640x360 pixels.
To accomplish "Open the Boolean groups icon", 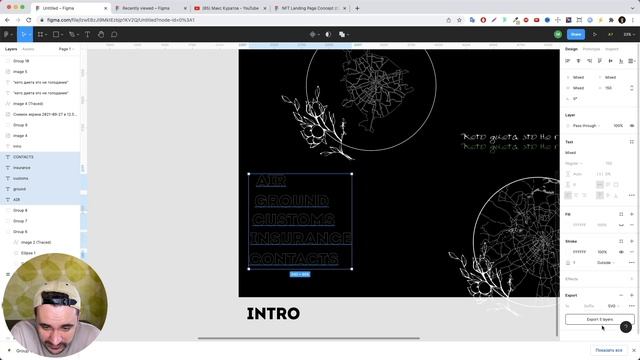I will click(342, 35).
